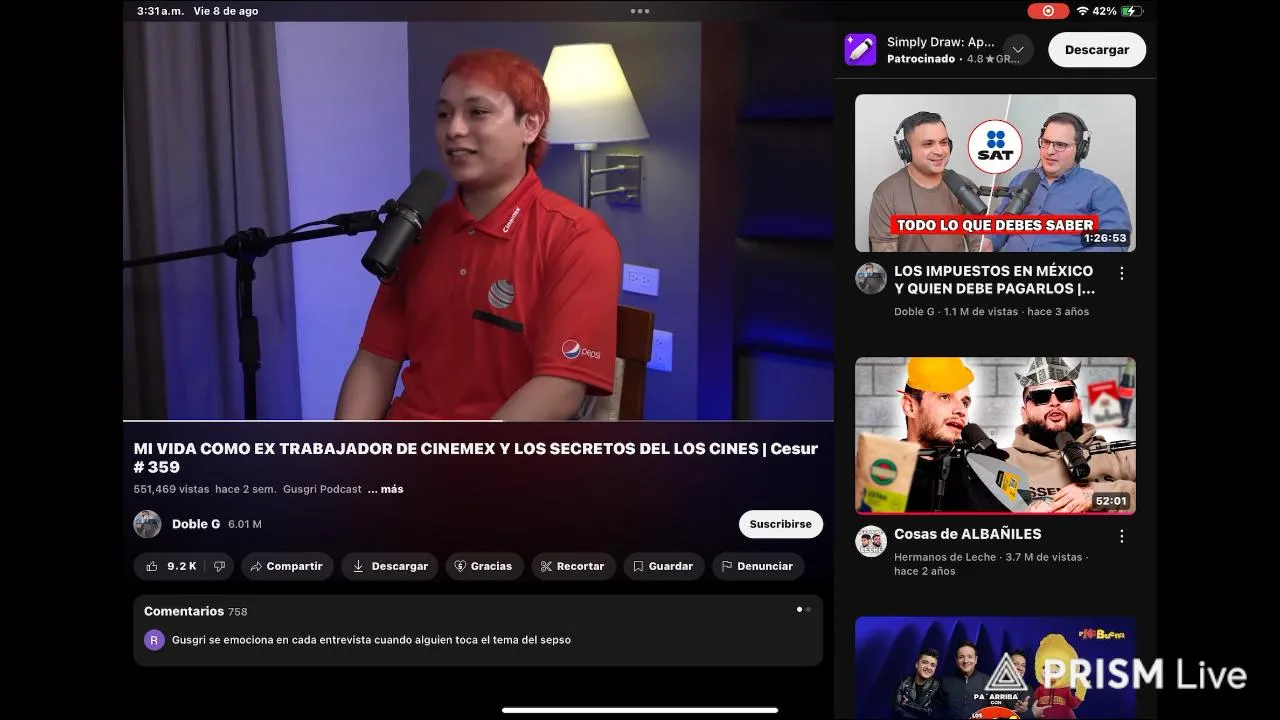Tap the battery indicator 42%
Image resolution: width=1280 pixels, height=720 pixels.
[1118, 11]
